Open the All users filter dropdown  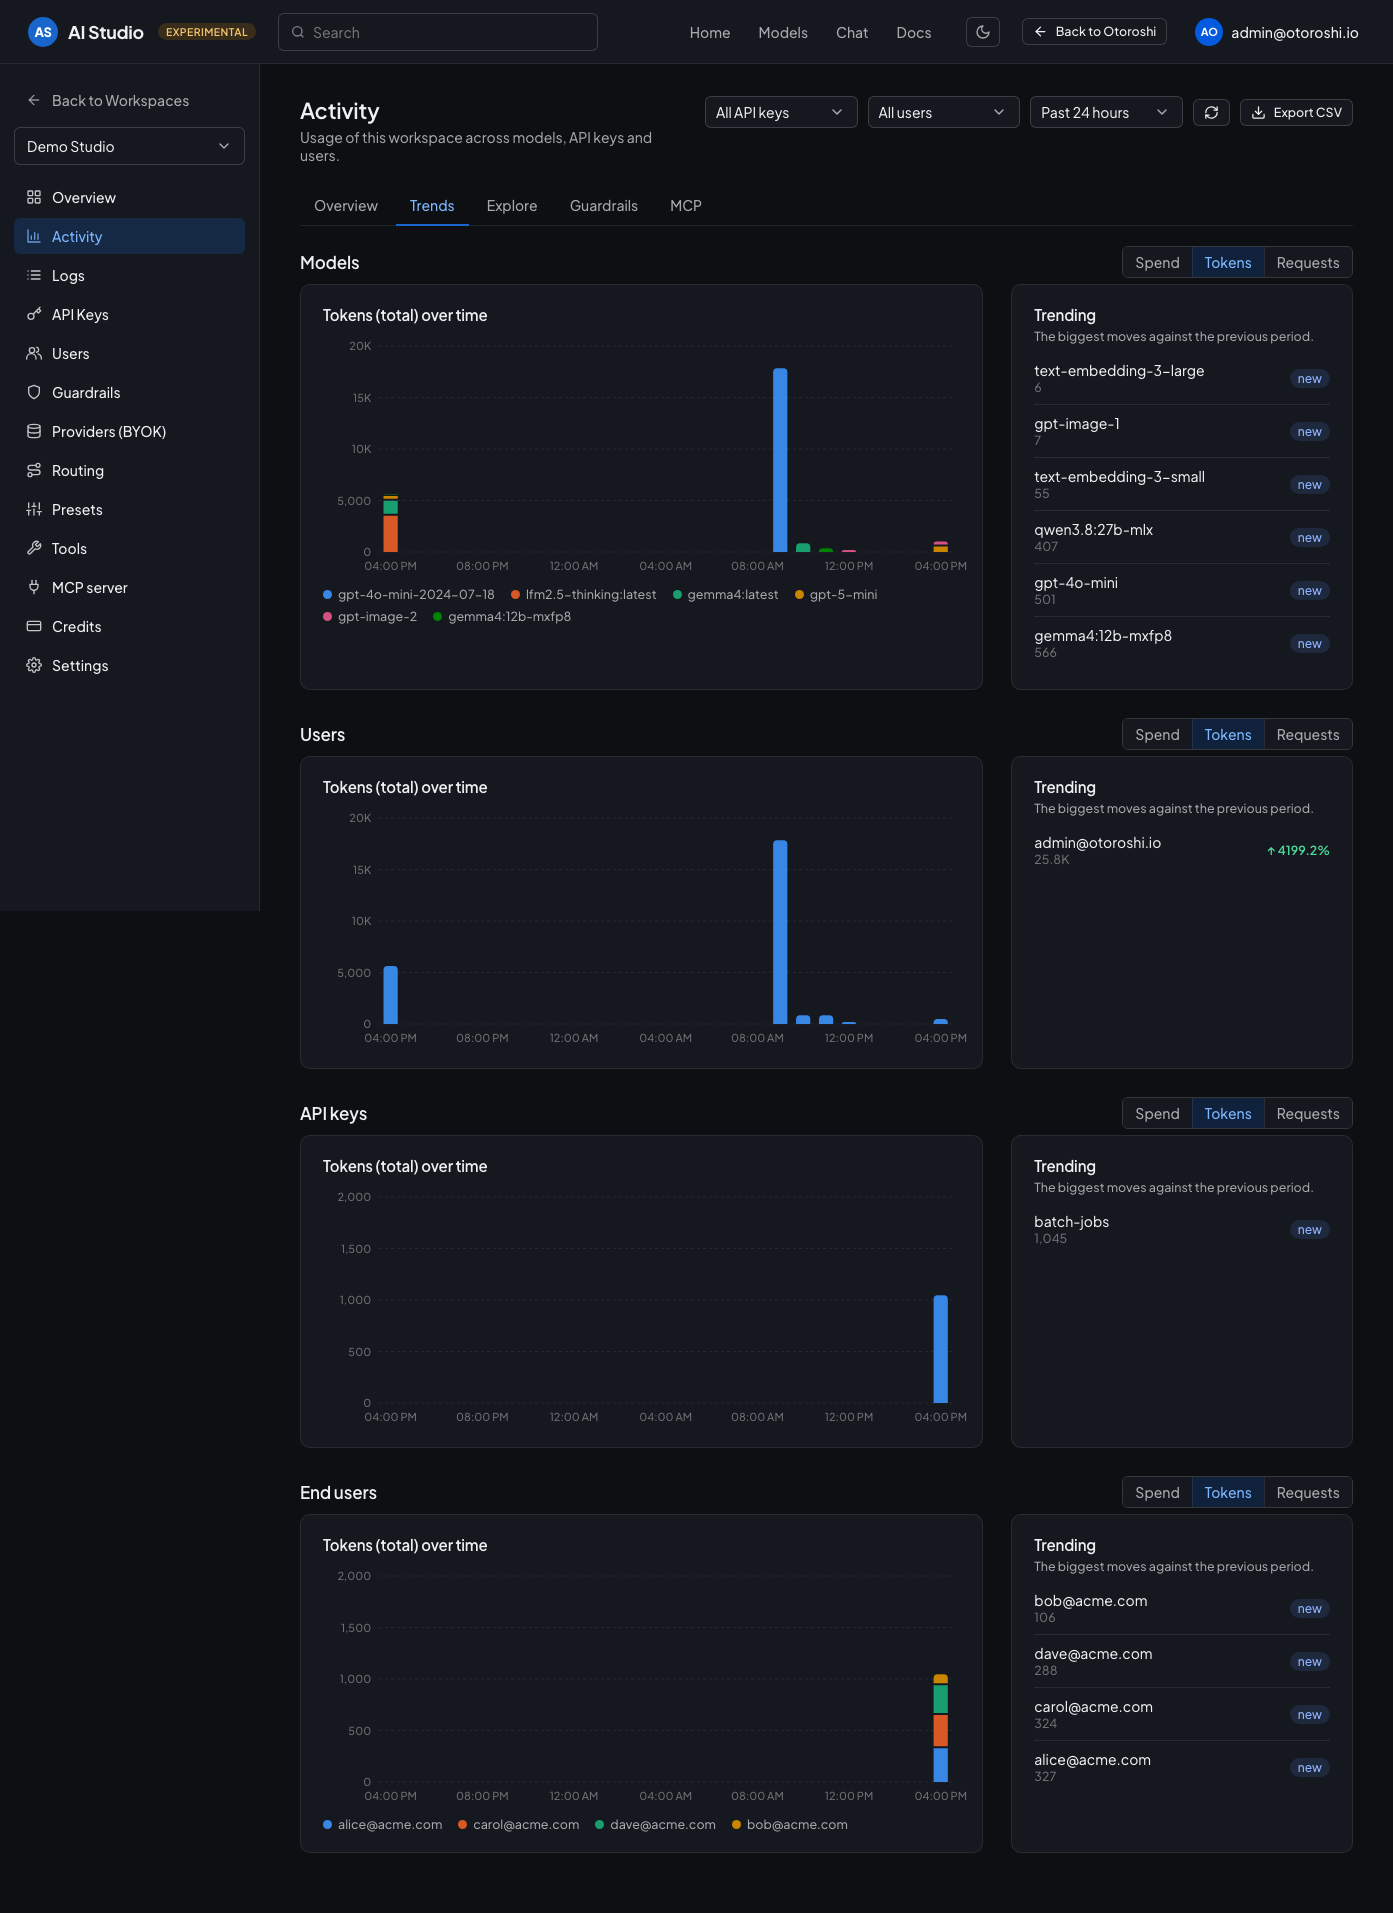point(943,112)
